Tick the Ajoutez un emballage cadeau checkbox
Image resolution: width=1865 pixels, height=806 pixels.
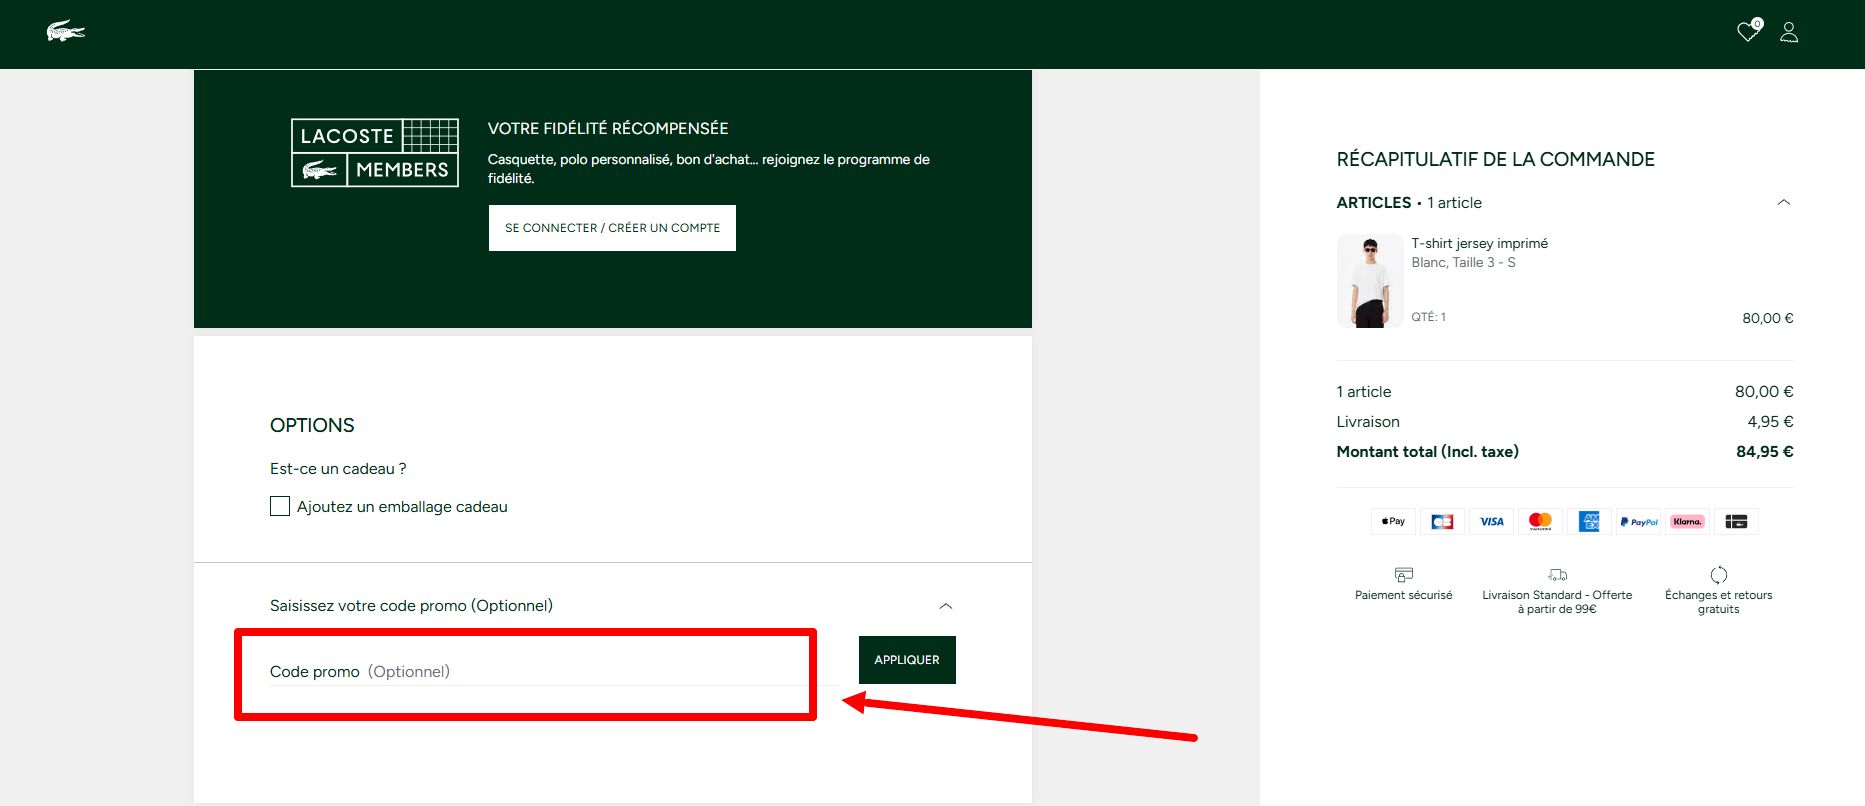(280, 506)
